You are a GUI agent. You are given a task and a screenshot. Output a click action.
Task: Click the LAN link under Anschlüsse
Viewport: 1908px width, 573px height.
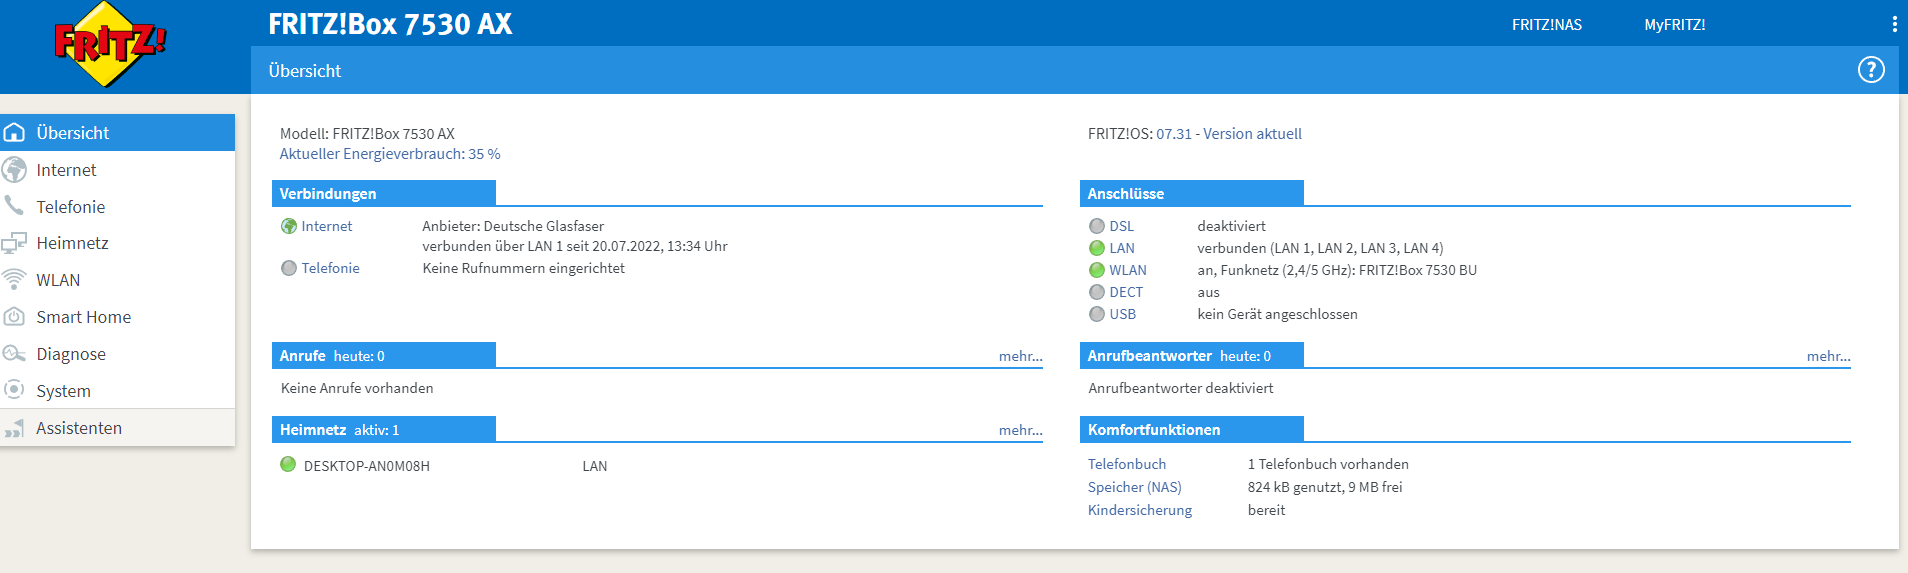[x=1122, y=248]
